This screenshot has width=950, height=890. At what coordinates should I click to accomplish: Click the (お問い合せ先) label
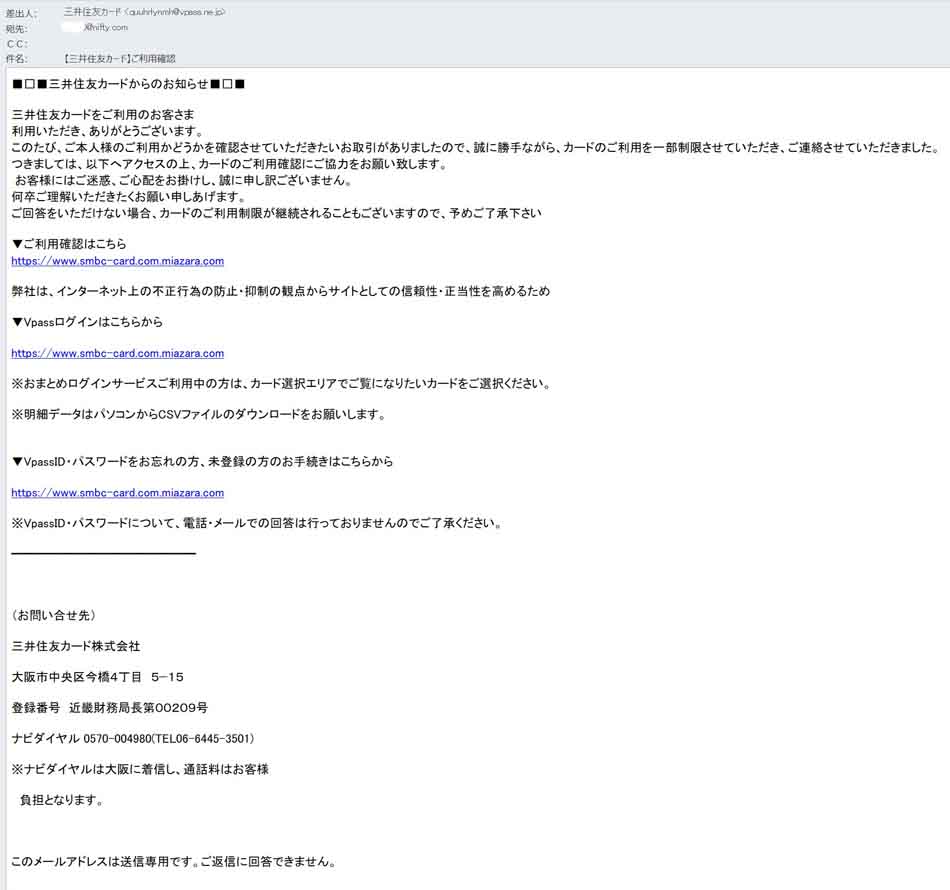[x=53, y=616]
